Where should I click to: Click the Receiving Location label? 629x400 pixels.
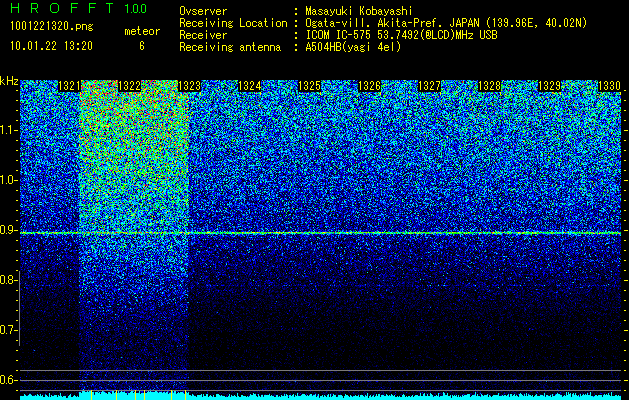[233, 23]
